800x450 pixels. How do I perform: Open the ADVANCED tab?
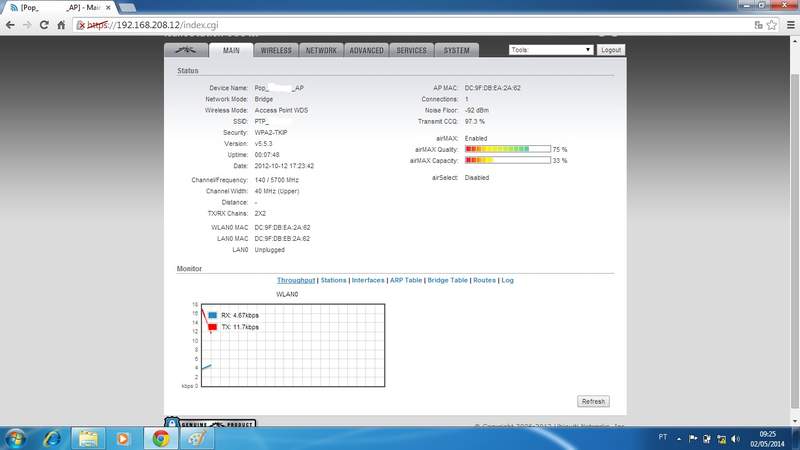pyautogui.click(x=366, y=50)
